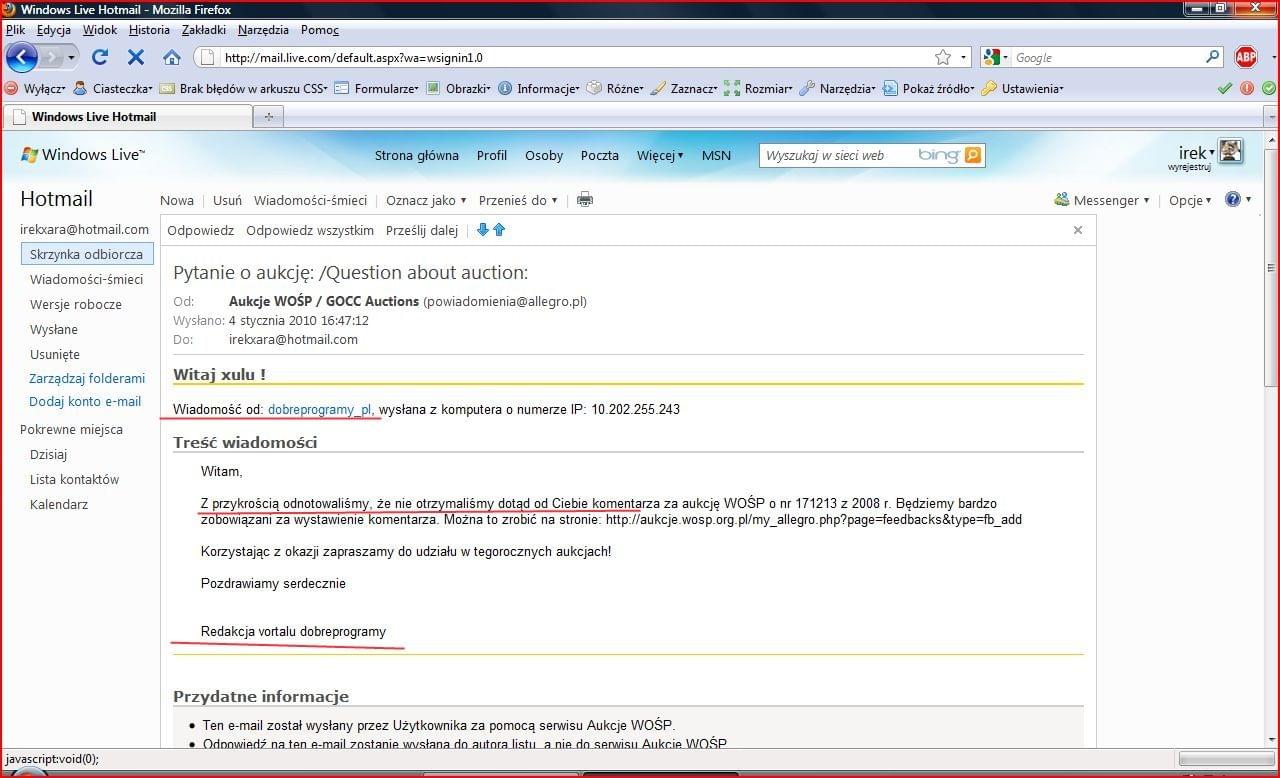Open the Adblock Plus ABP icon

pyautogui.click(x=1246, y=57)
